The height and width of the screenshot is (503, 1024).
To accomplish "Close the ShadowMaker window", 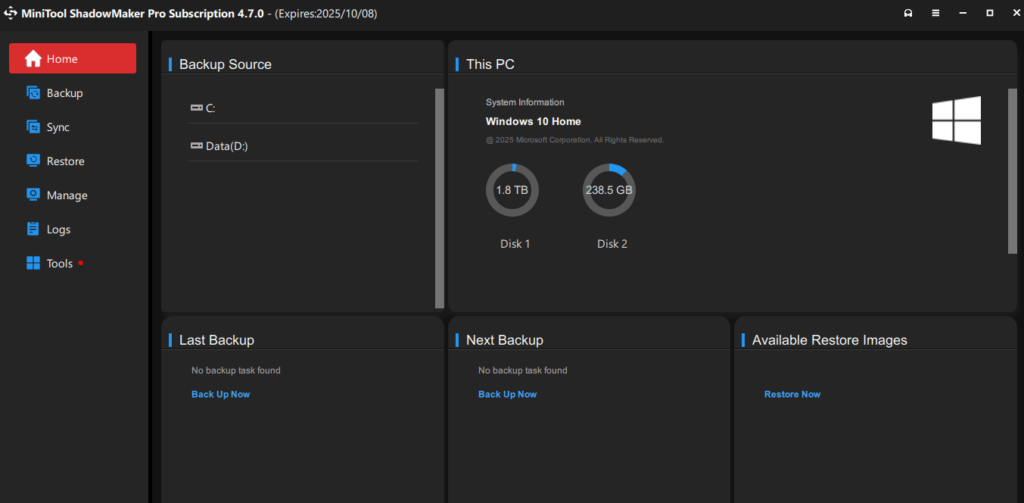I will click(1016, 13).
